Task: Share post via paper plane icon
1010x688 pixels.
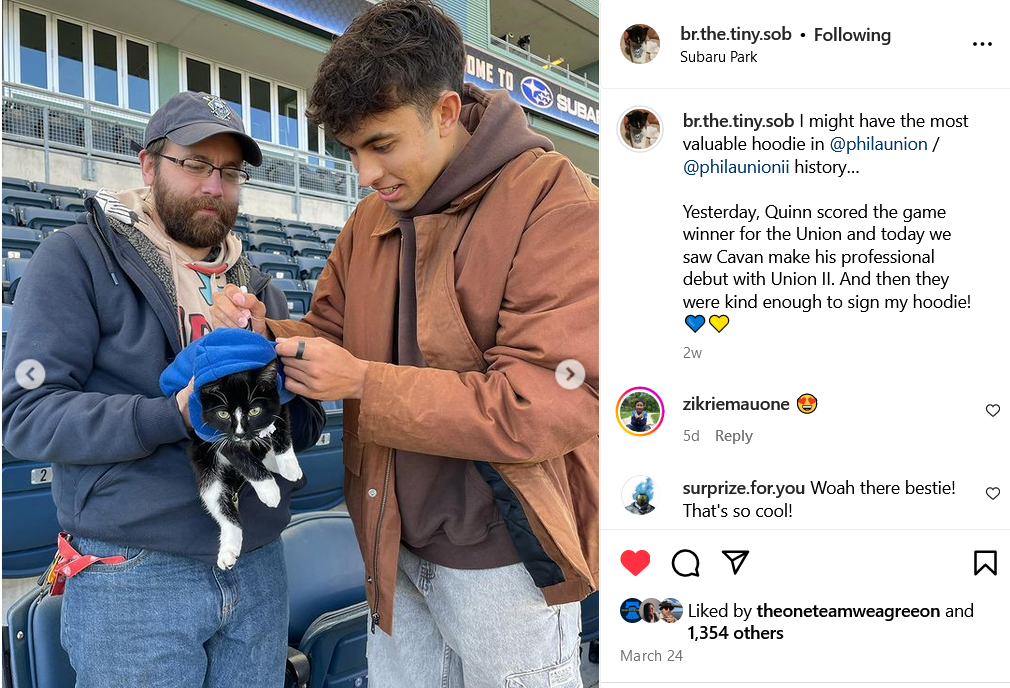Action: coord(736,562)
